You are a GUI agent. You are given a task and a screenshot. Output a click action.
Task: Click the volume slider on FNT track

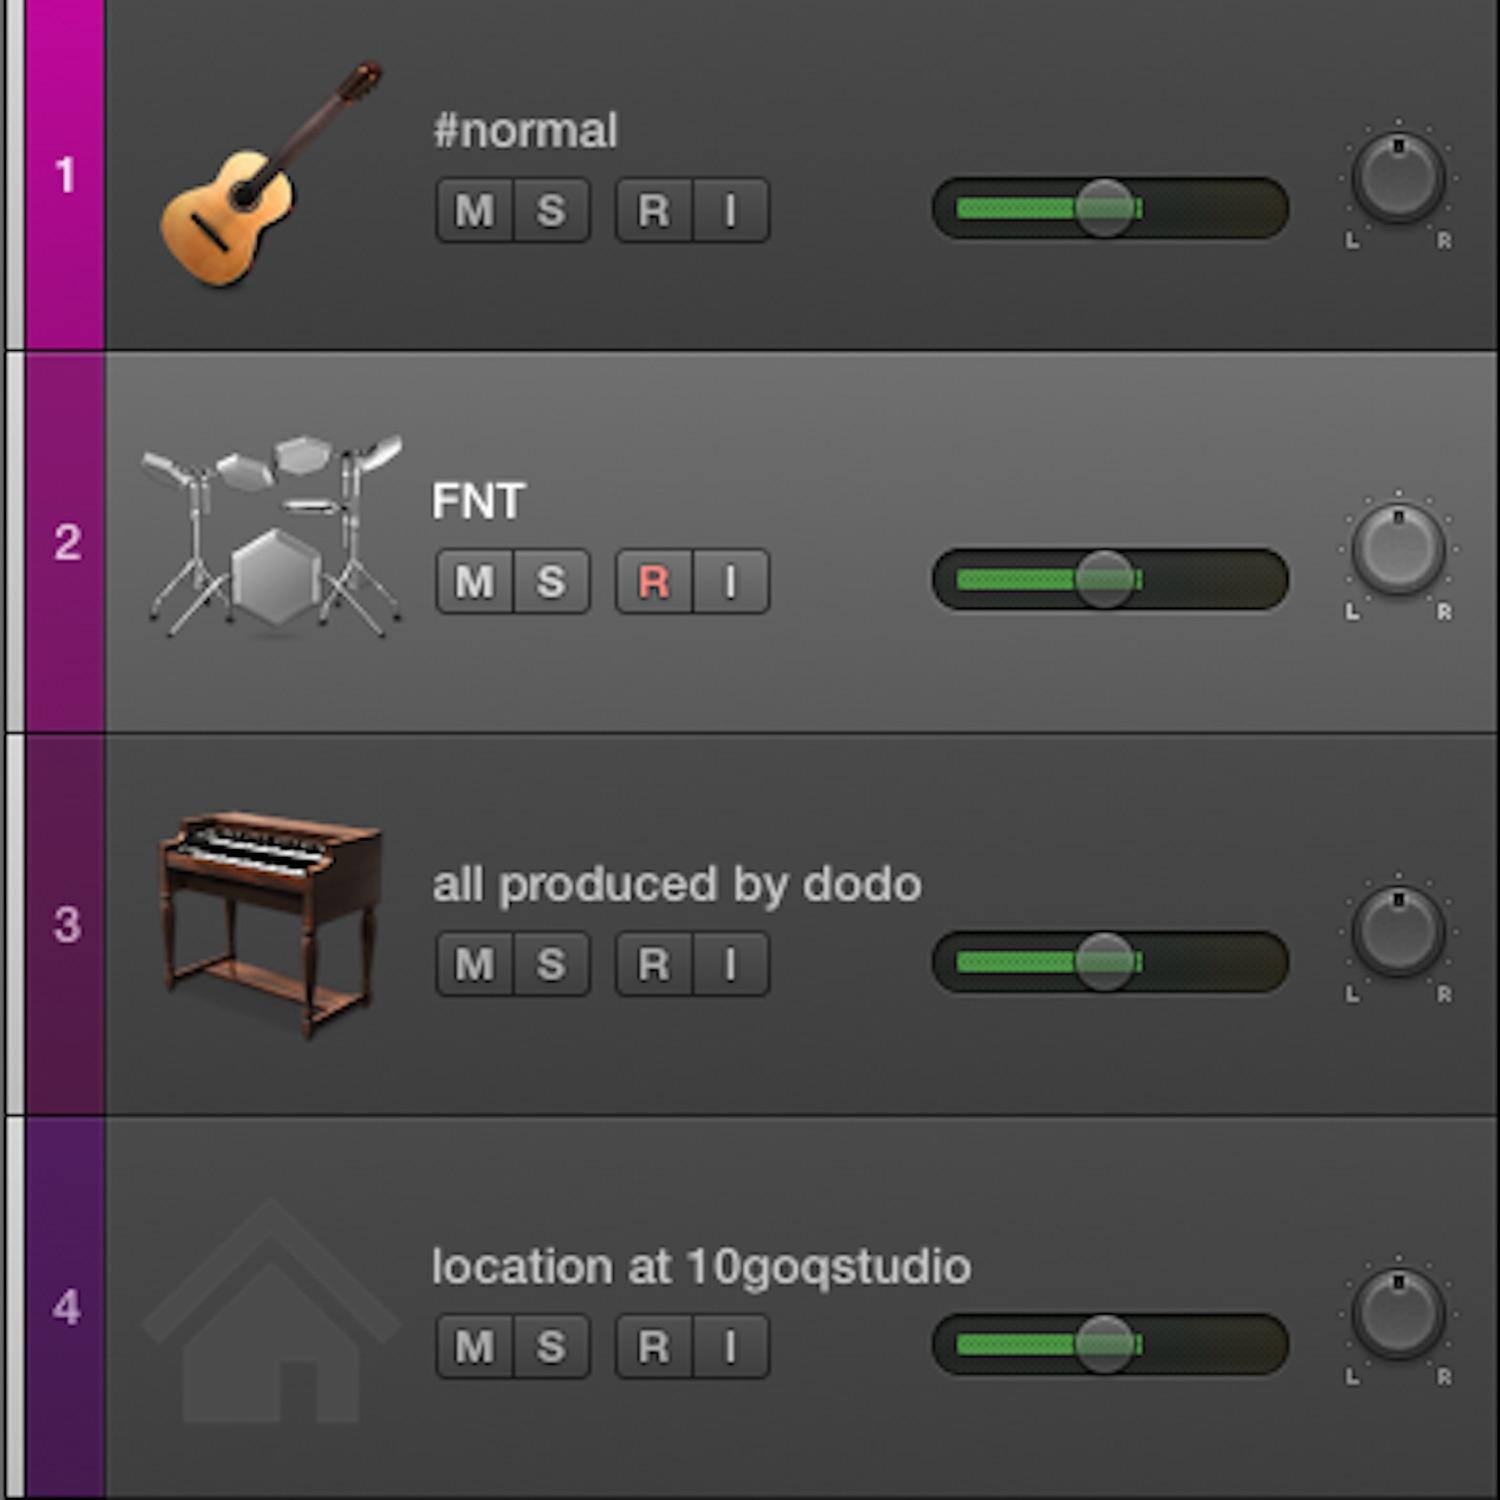[x=1104, y=579]
